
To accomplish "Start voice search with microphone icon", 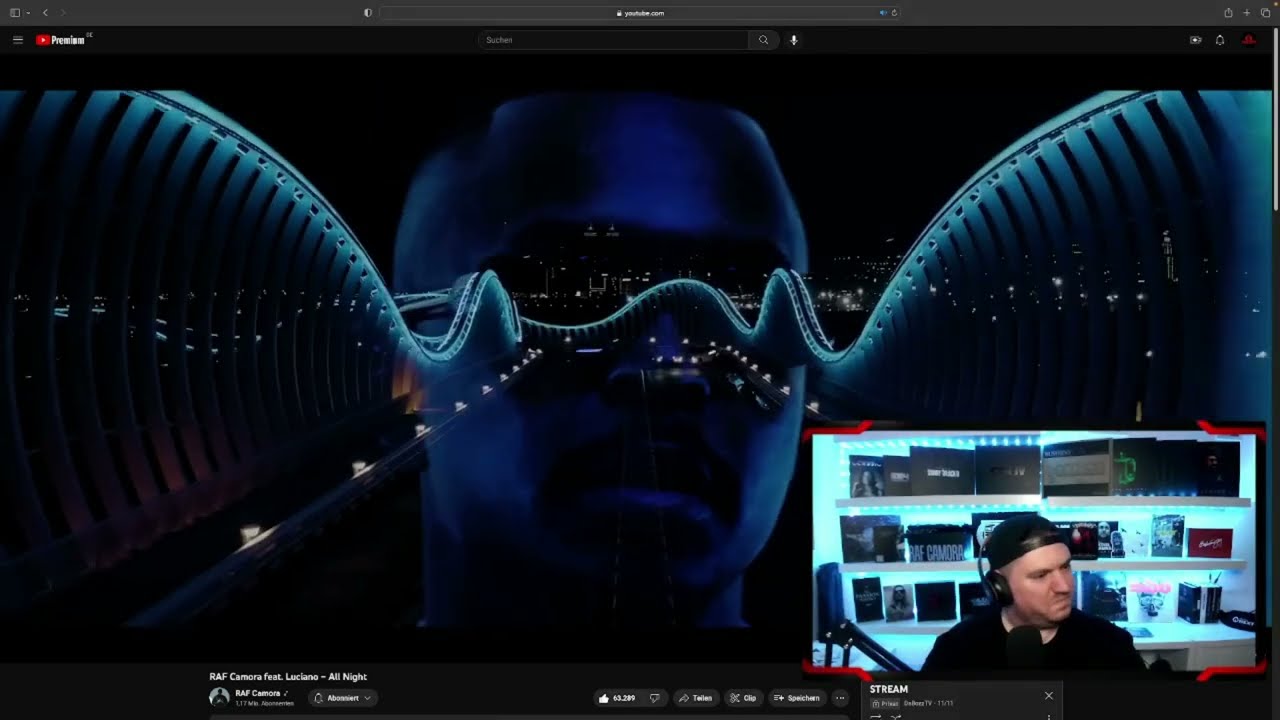I will click(x=794, y=40).
